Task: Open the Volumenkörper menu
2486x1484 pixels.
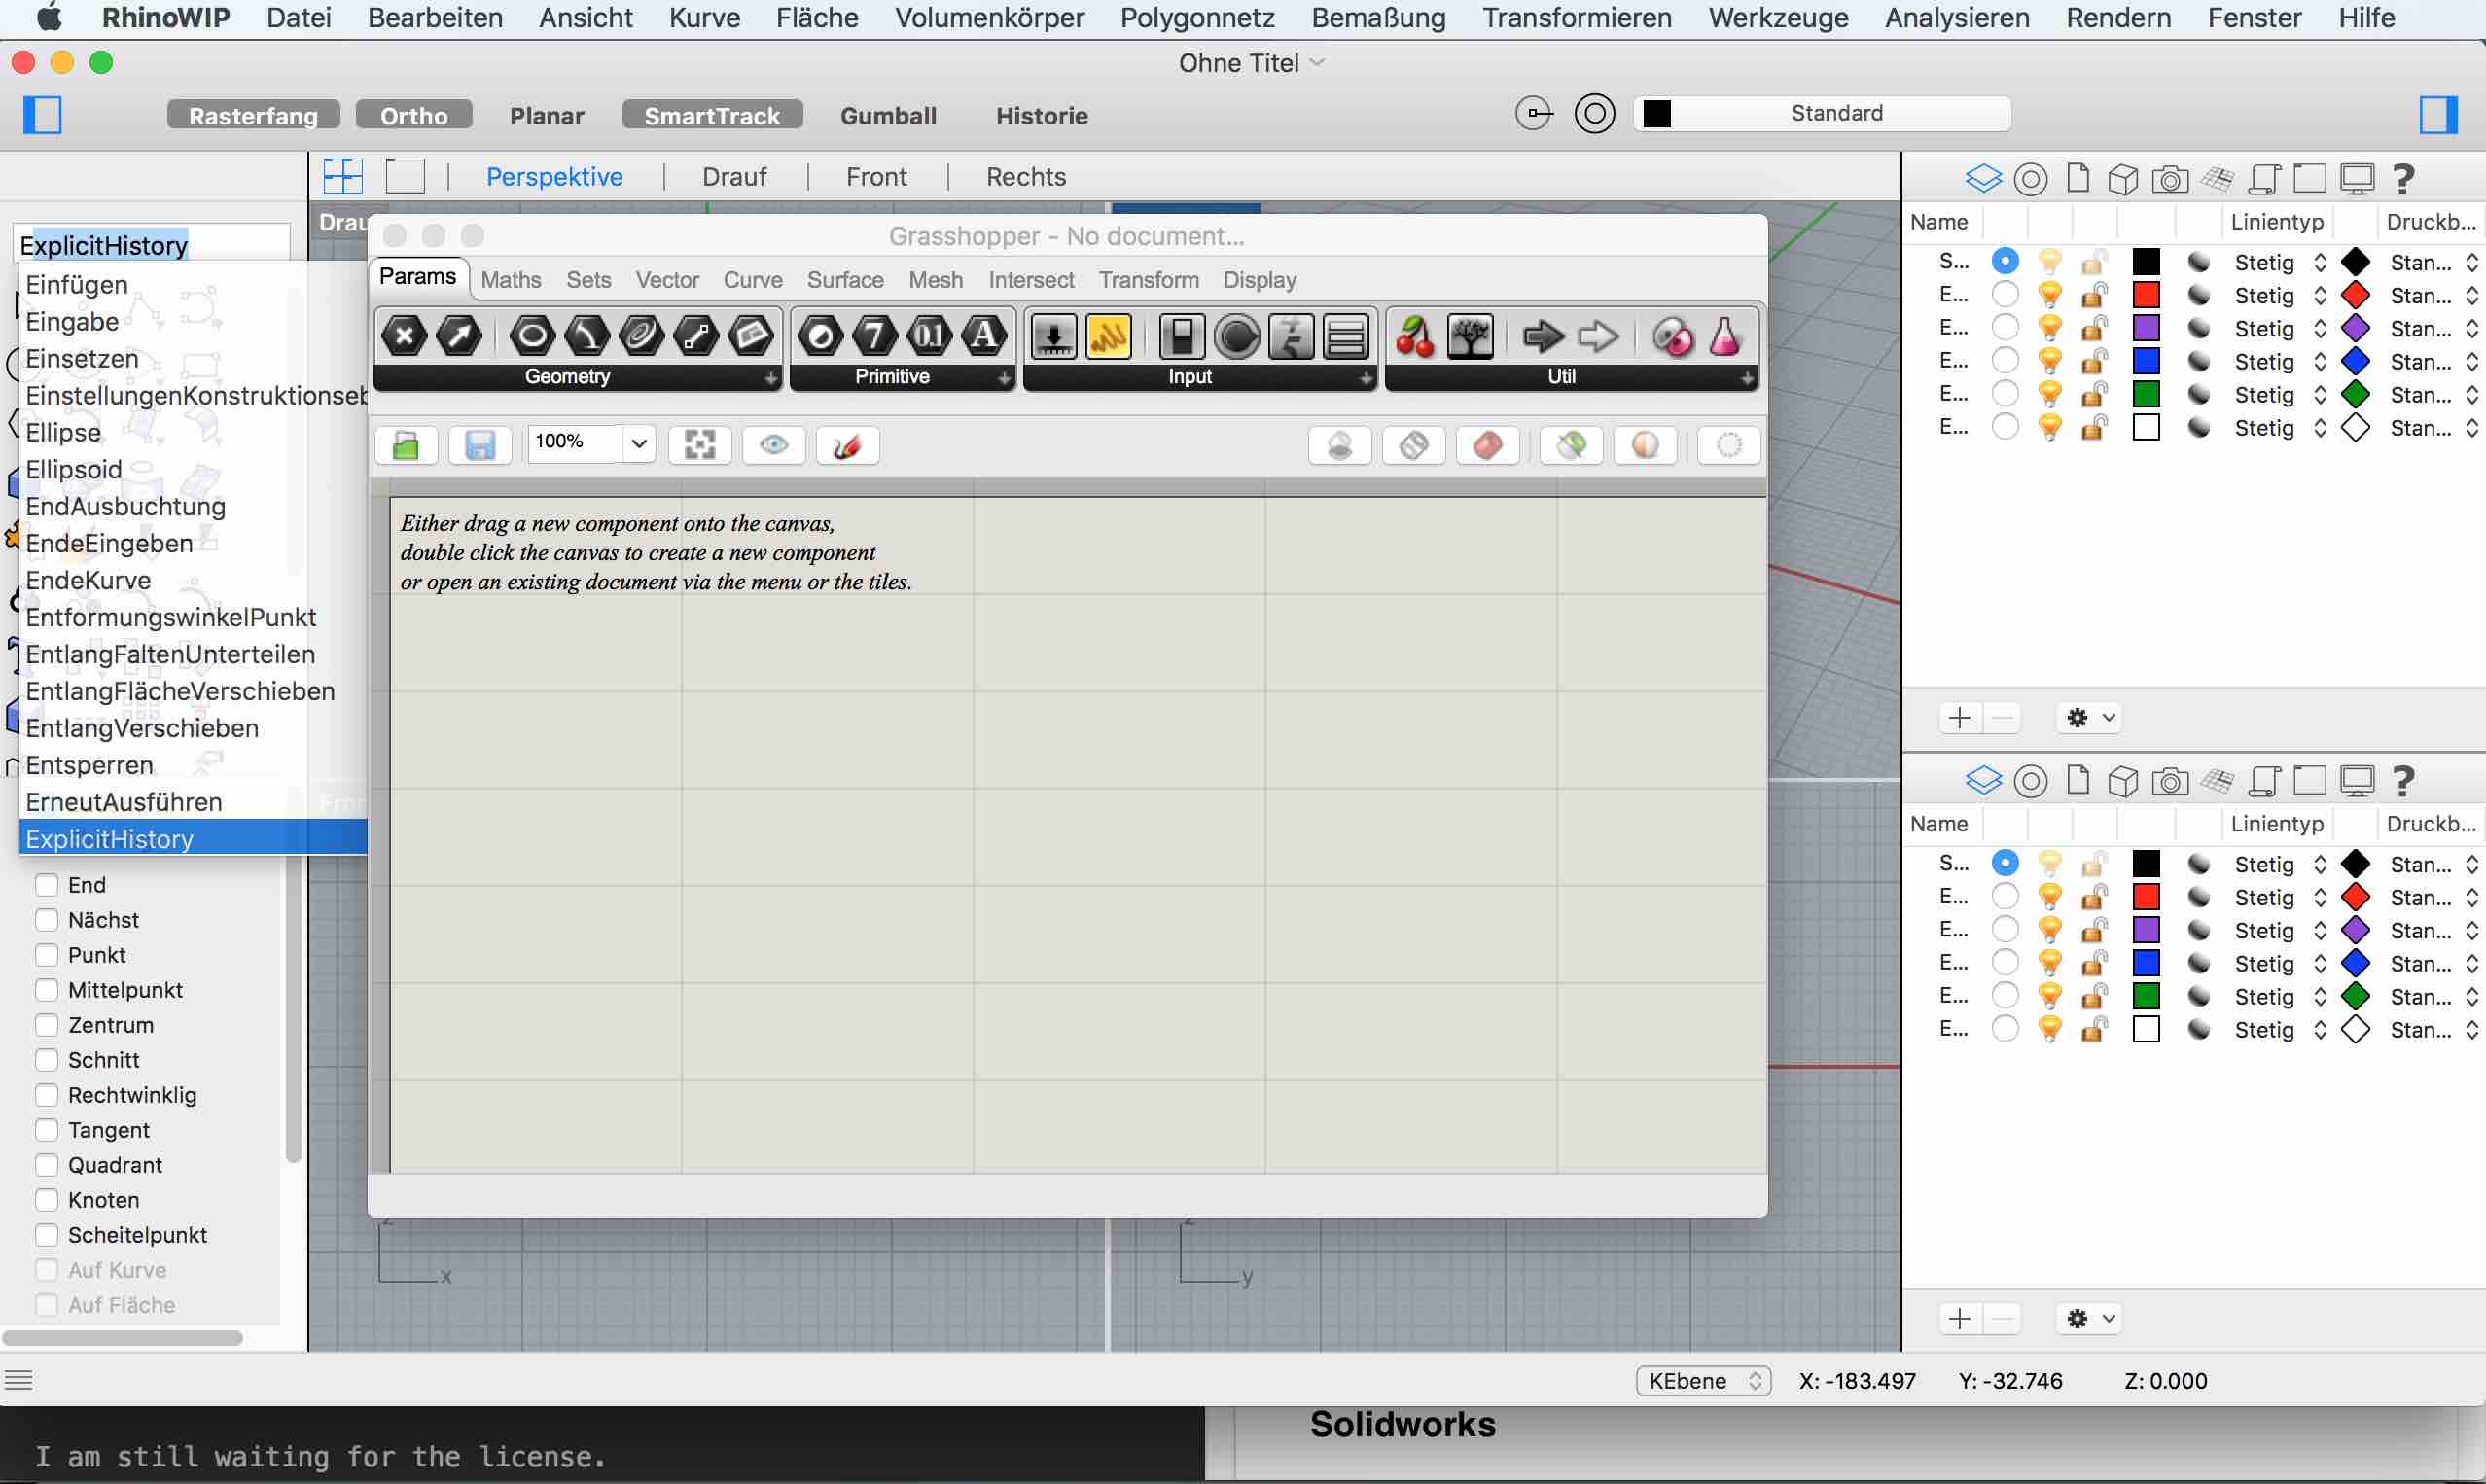Action: pyautogui.click(x=989, y=18)
